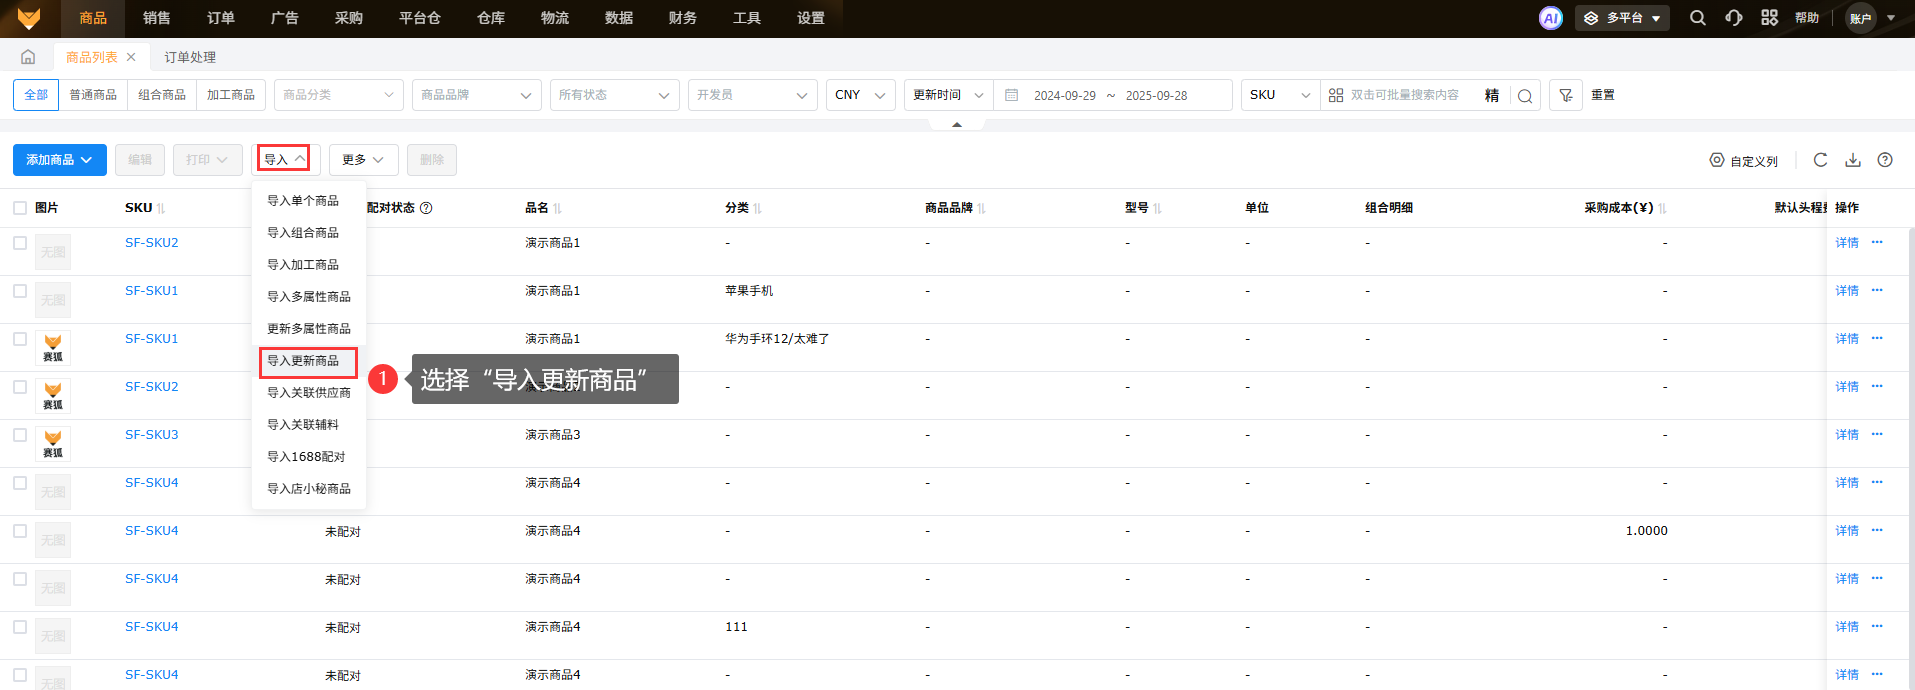The image size is (1915, 690).
Task: Click the AI assistant icon
Action: [x=1550, y=18]
